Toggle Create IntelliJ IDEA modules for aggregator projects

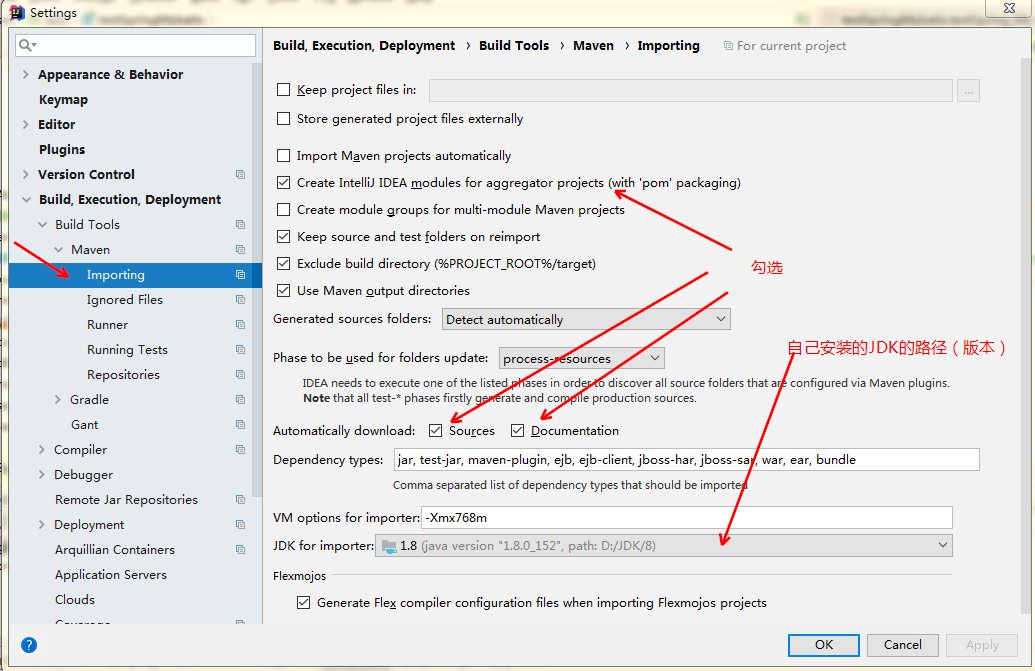[284, 183]
